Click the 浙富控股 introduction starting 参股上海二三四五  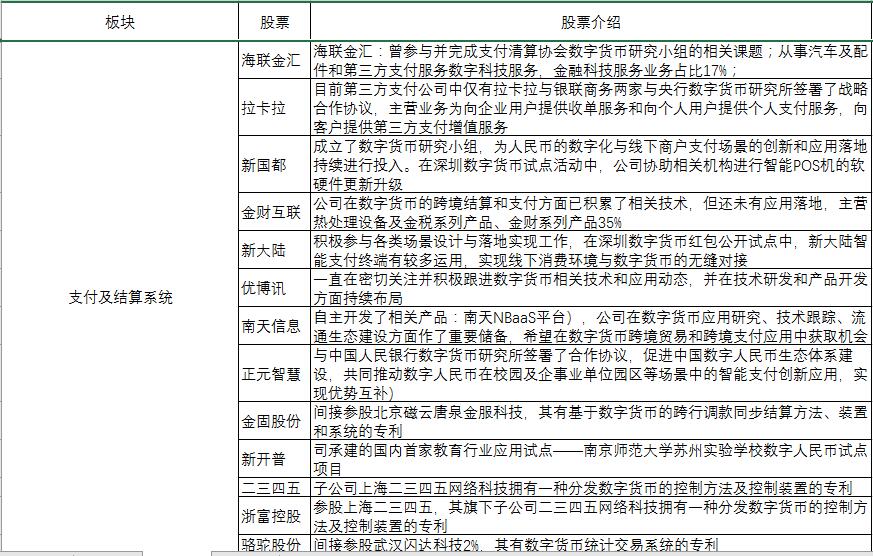click(591, 516)
